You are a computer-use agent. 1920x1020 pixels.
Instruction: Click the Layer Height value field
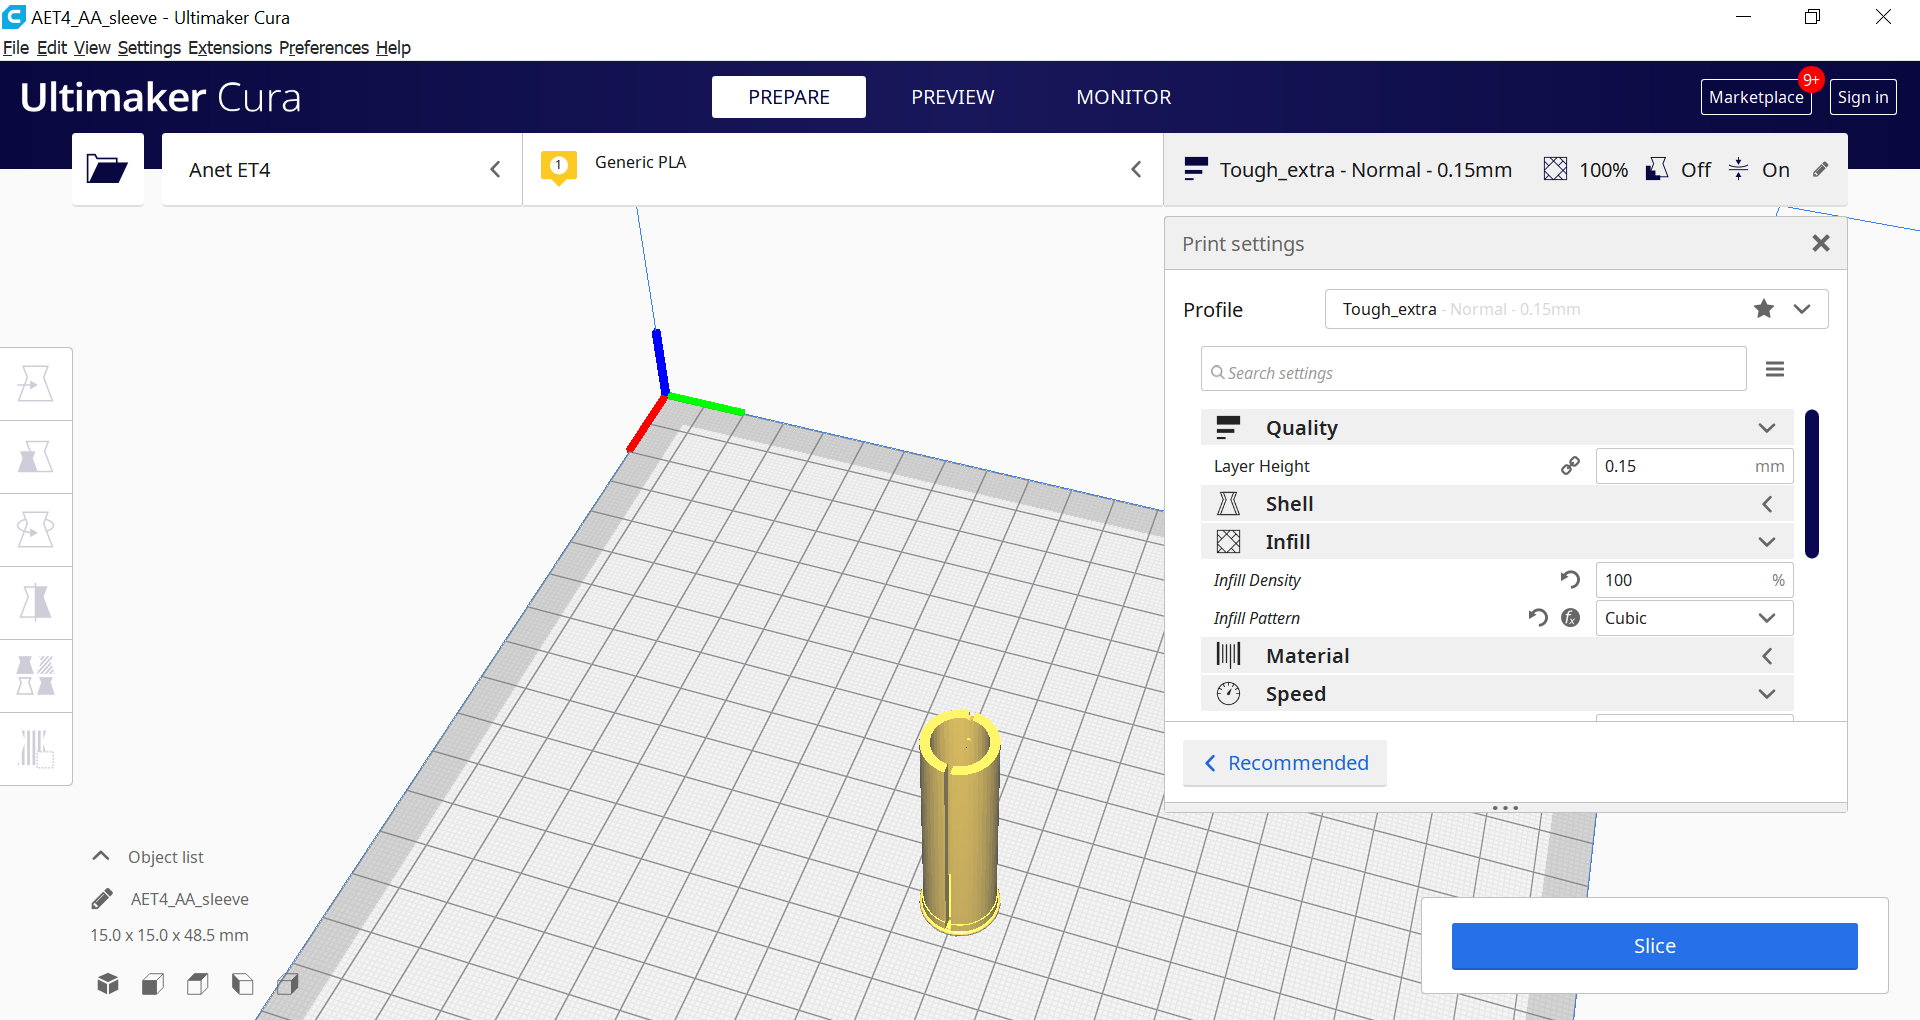(x=1694, y=466)
